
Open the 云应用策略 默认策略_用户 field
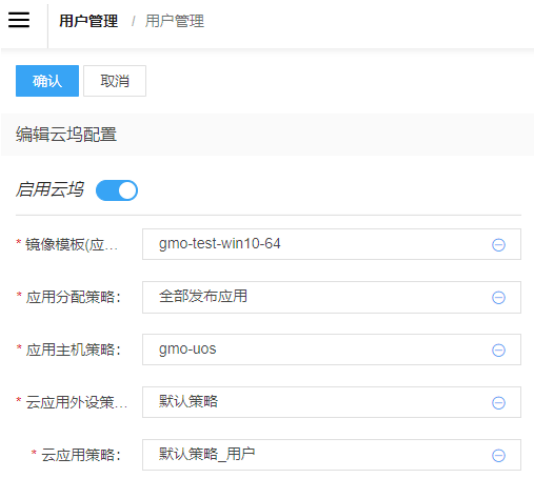[331, 455]
